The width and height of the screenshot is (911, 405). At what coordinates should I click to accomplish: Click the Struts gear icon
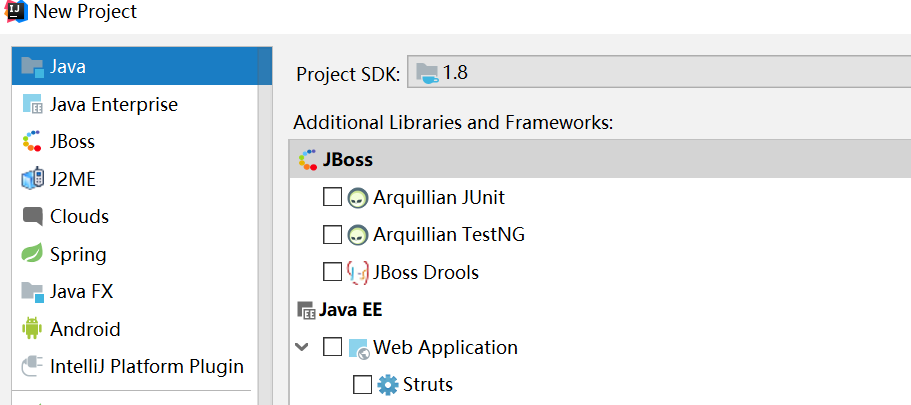pyautogui.click(x=388, y=385)
